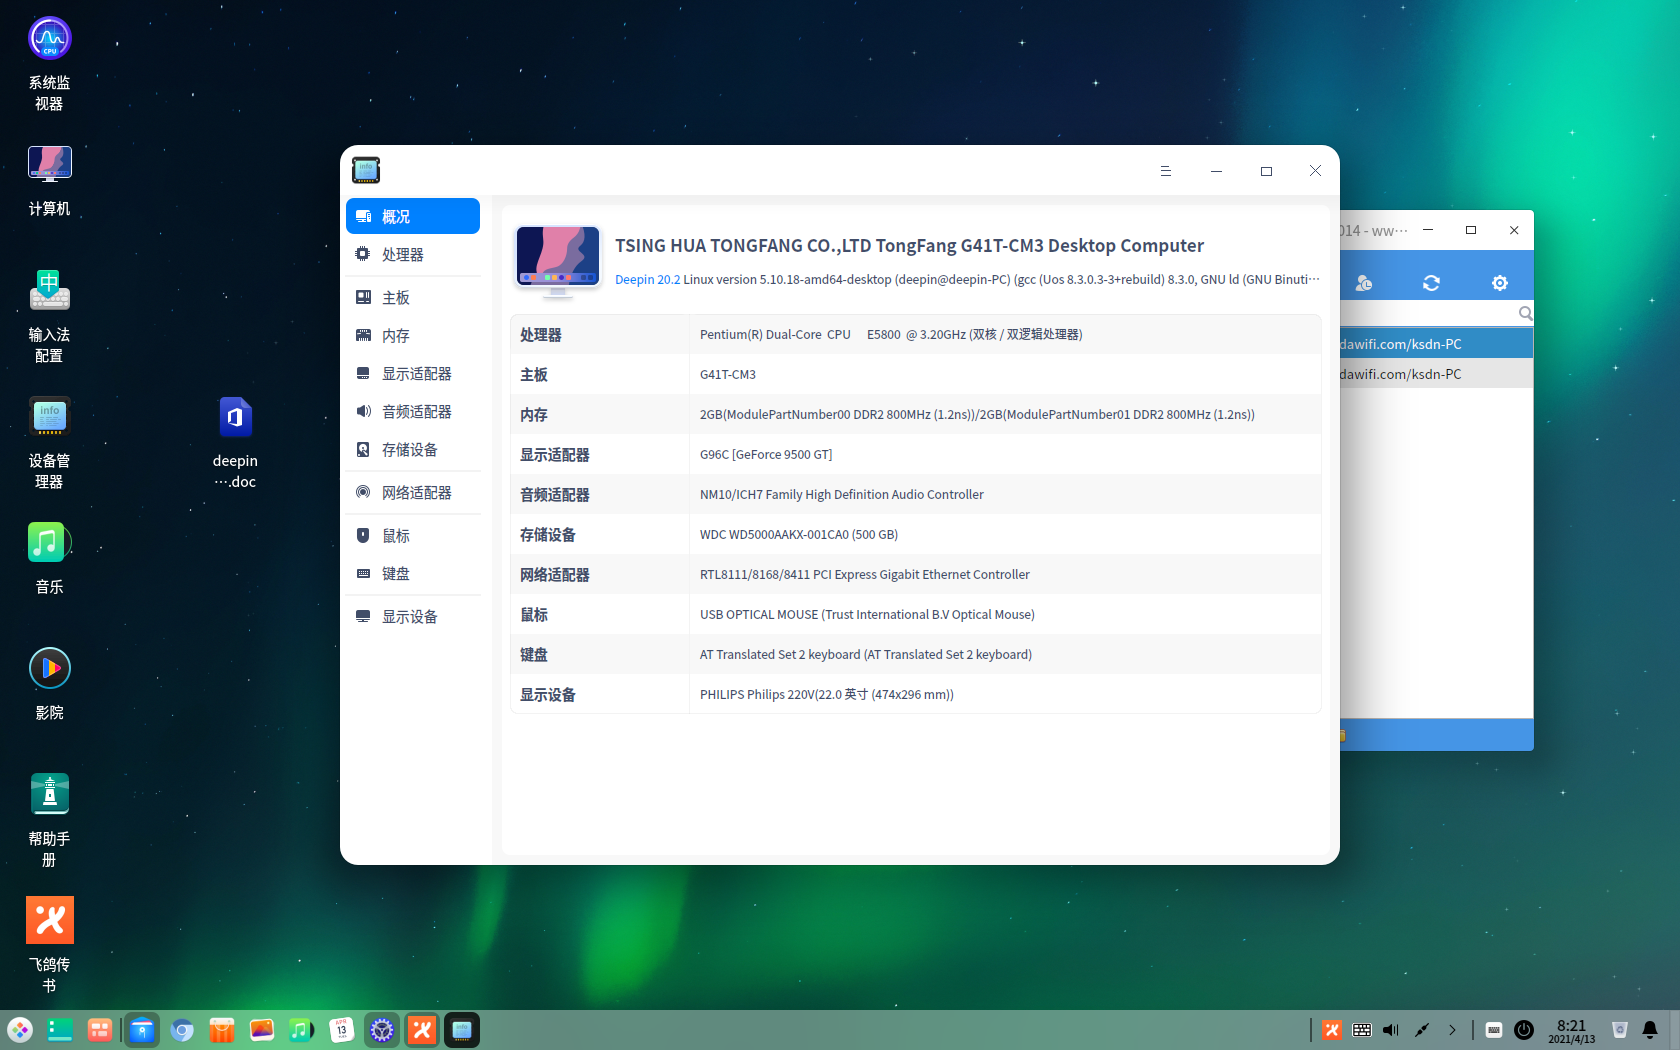Open 内存 memory section in sidebar
This screenshot has height=1050, width=1680.
tap(413, 335)
